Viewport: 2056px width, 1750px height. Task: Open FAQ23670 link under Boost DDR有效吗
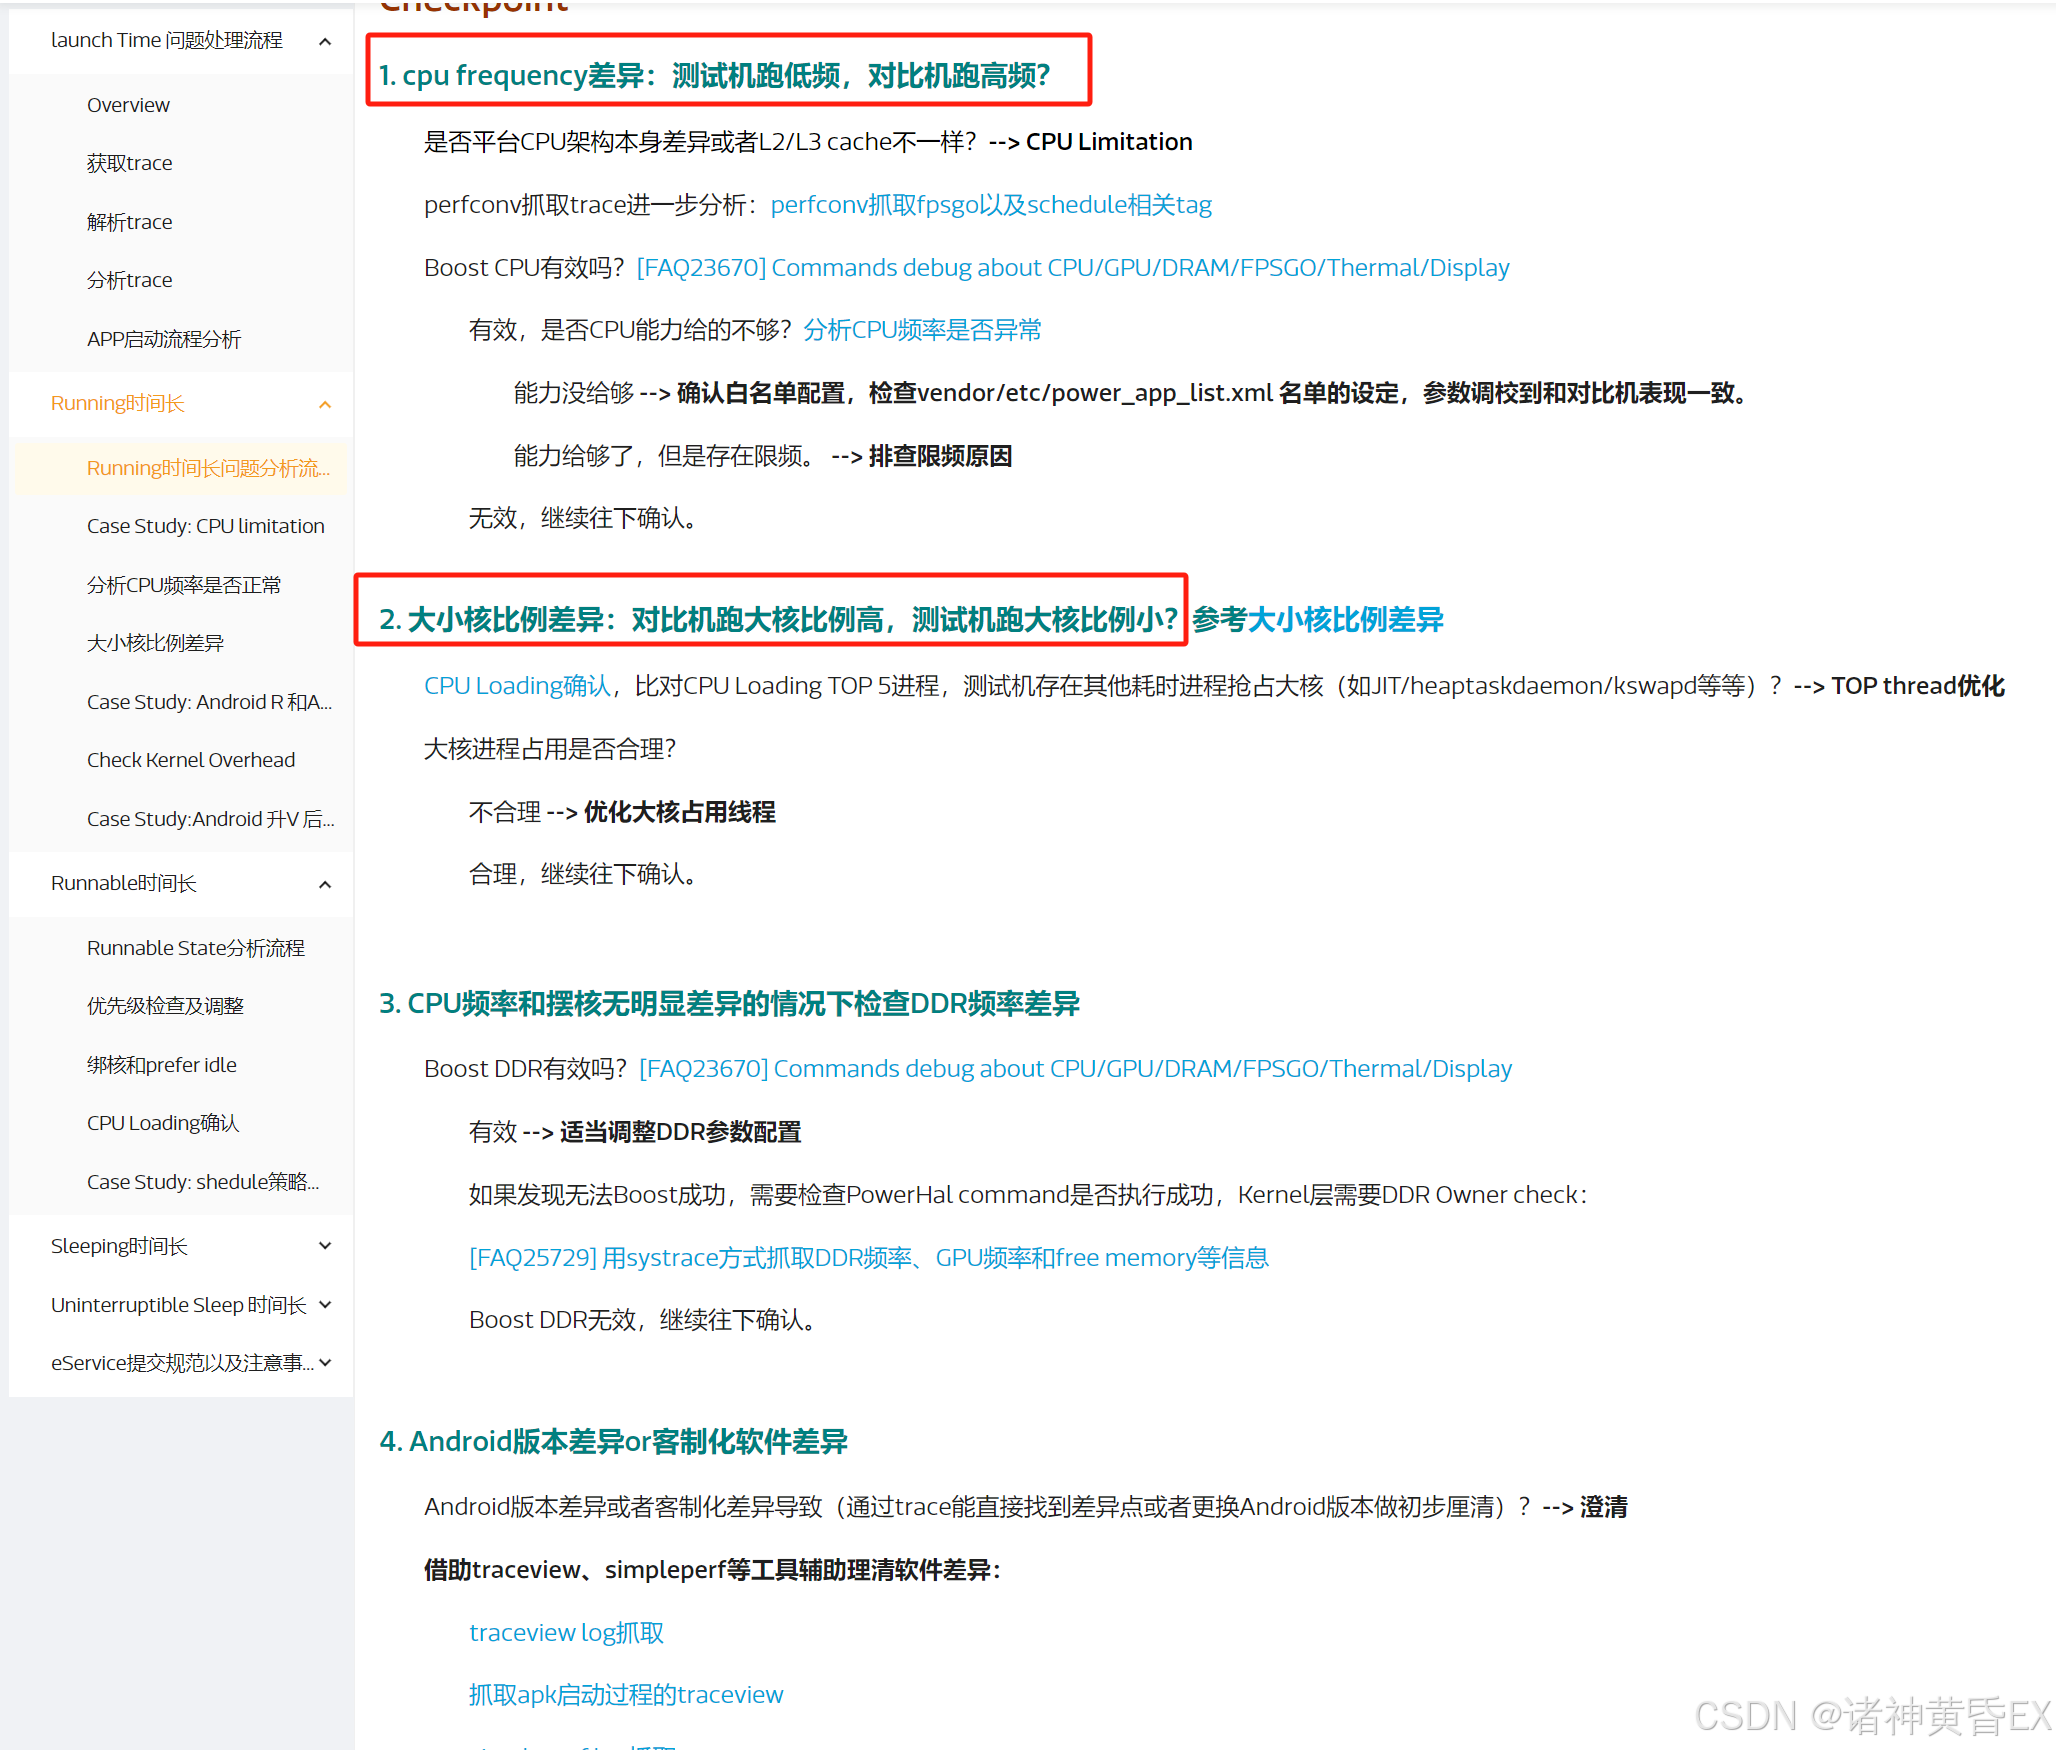click(x=1076, y=1069)
